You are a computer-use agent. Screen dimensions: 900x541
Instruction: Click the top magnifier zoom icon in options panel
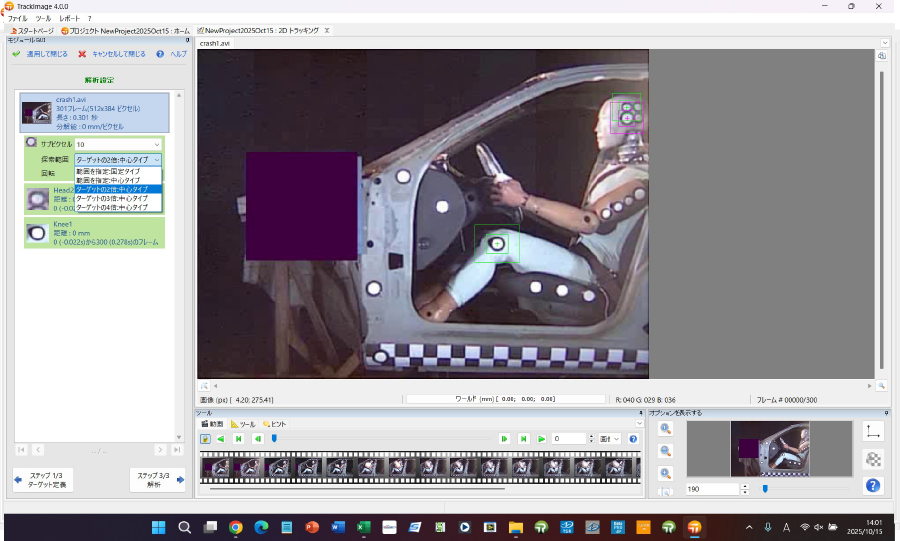[x=666, y=429]
